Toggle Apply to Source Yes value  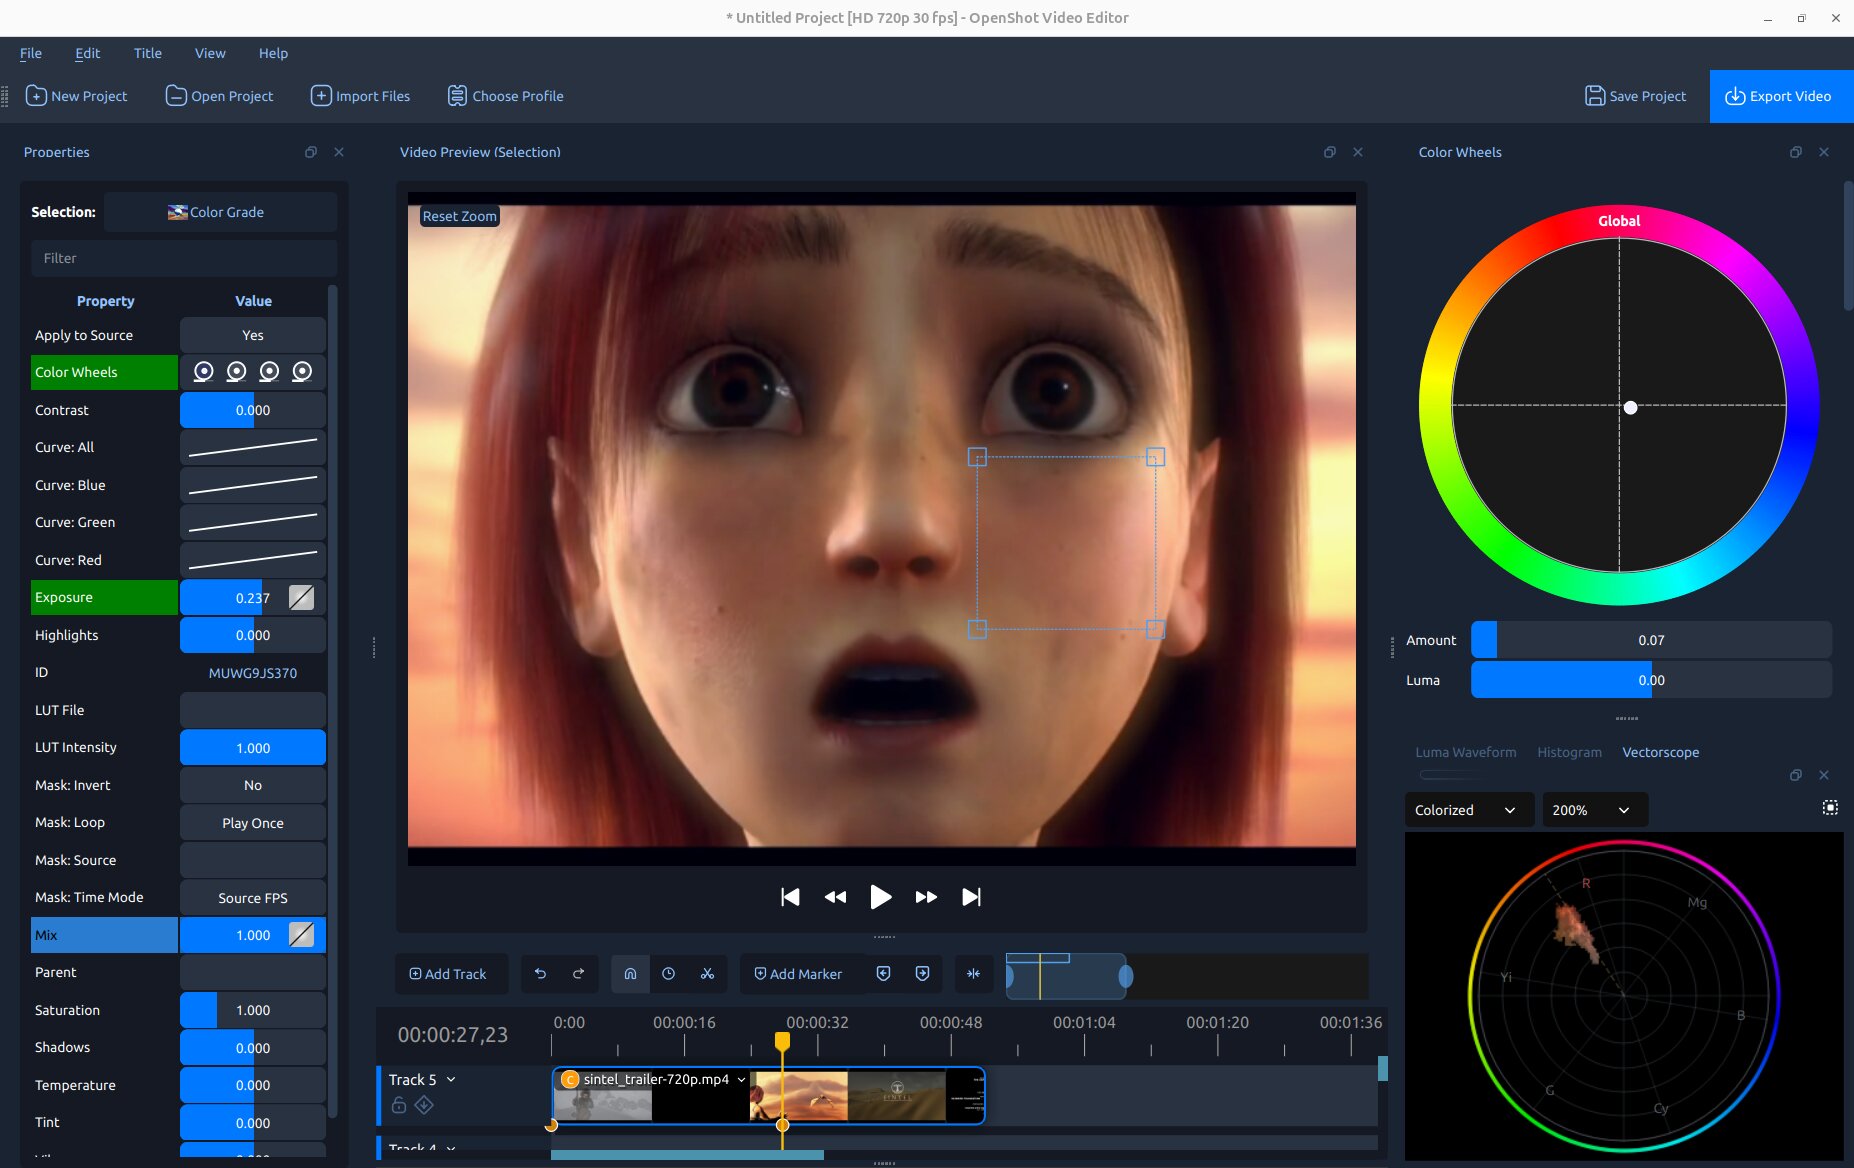coord(253,335)
